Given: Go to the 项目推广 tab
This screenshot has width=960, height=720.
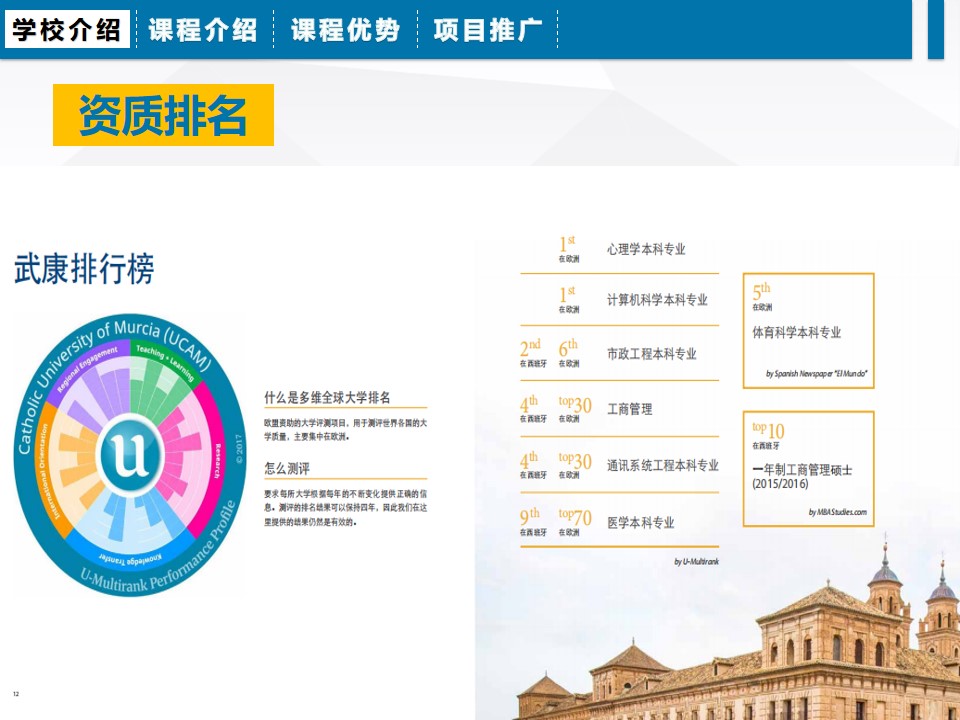Looking at the screenshot, I should (488, 29).
